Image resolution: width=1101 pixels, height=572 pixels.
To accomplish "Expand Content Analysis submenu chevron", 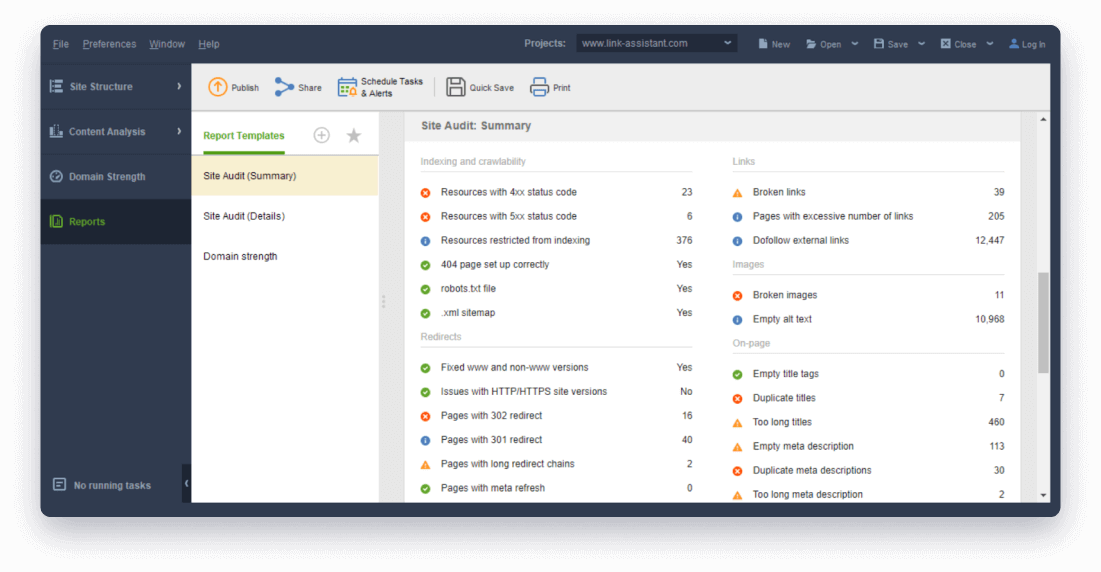I will pyautogui.click(x=179, y=131).
